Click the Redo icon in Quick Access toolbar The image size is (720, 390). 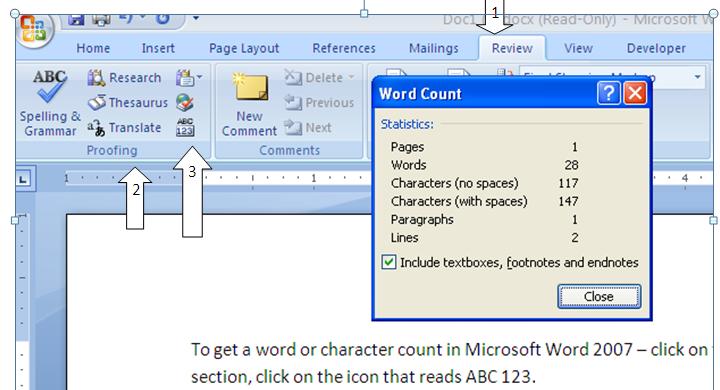point(163,19)
